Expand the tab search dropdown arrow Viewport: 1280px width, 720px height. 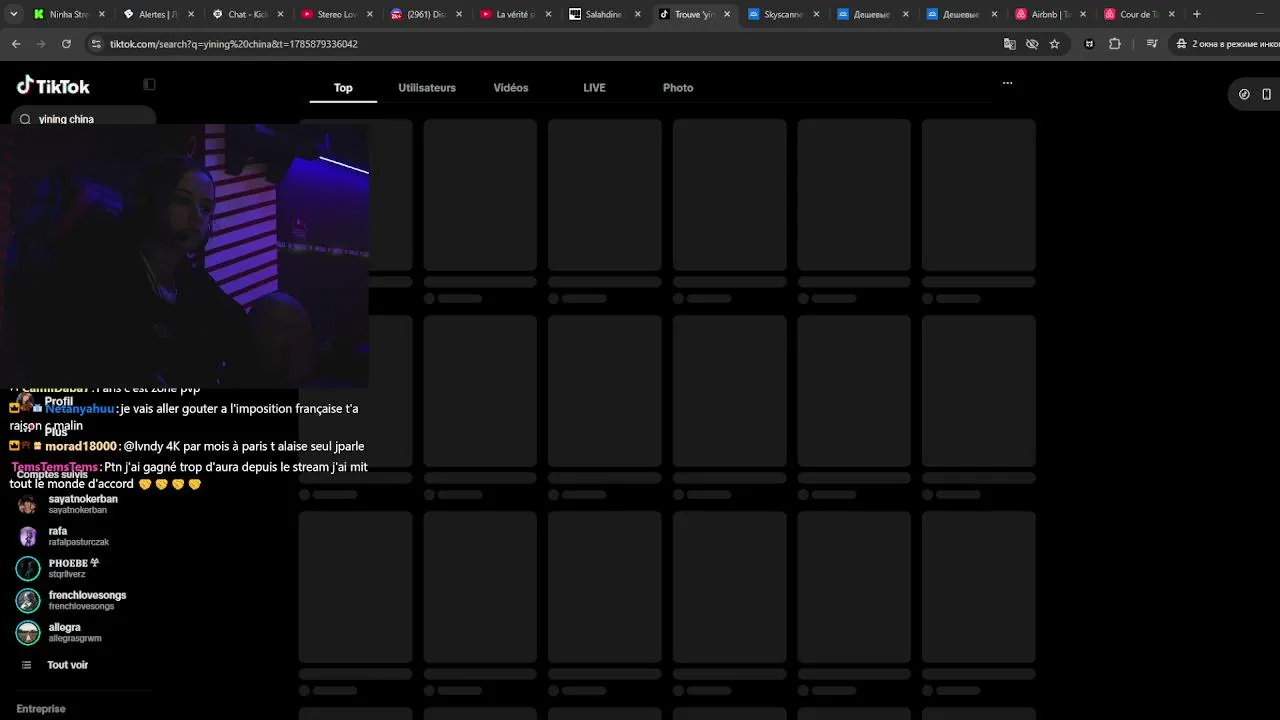14,14
